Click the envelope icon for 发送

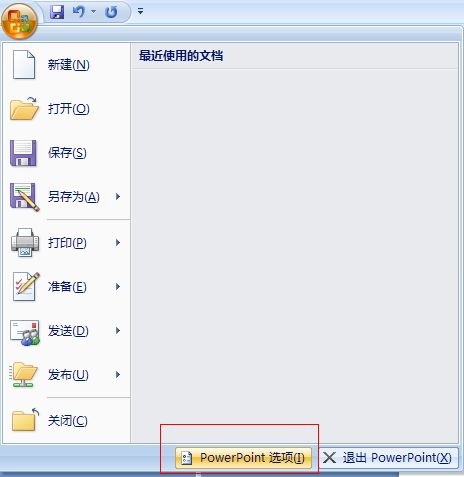25,333
